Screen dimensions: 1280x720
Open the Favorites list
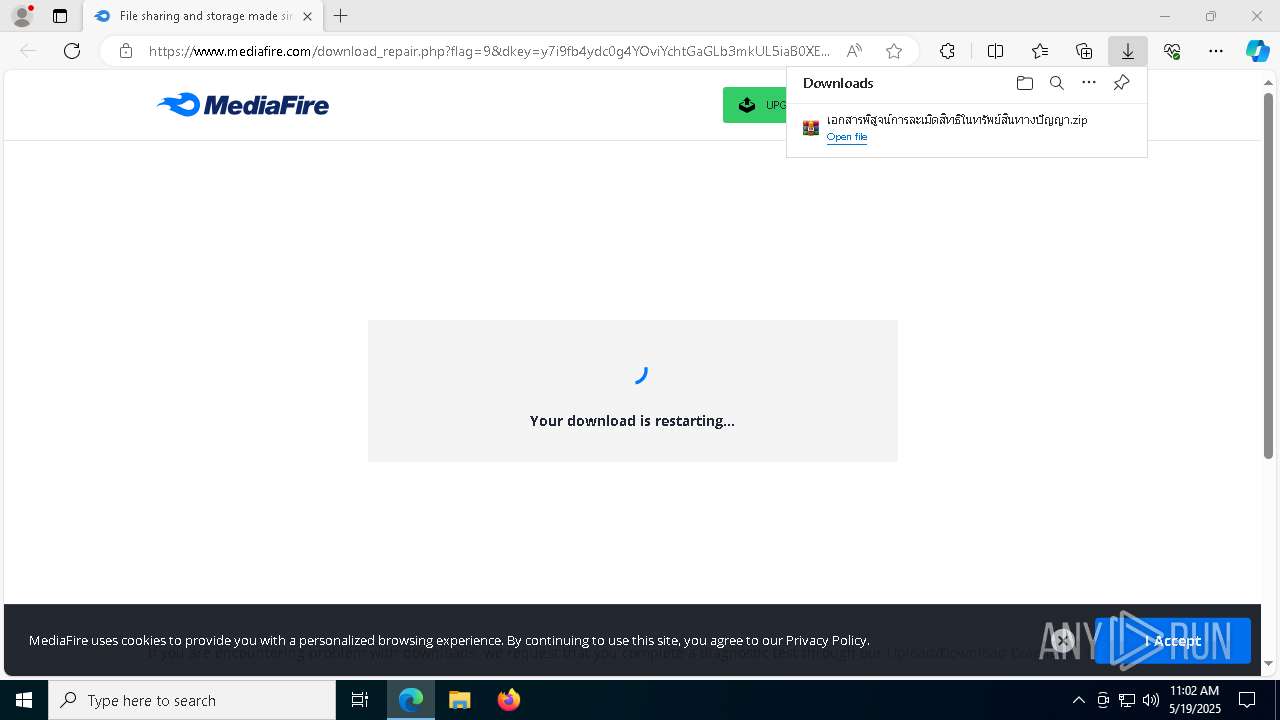coord(1040,51)
